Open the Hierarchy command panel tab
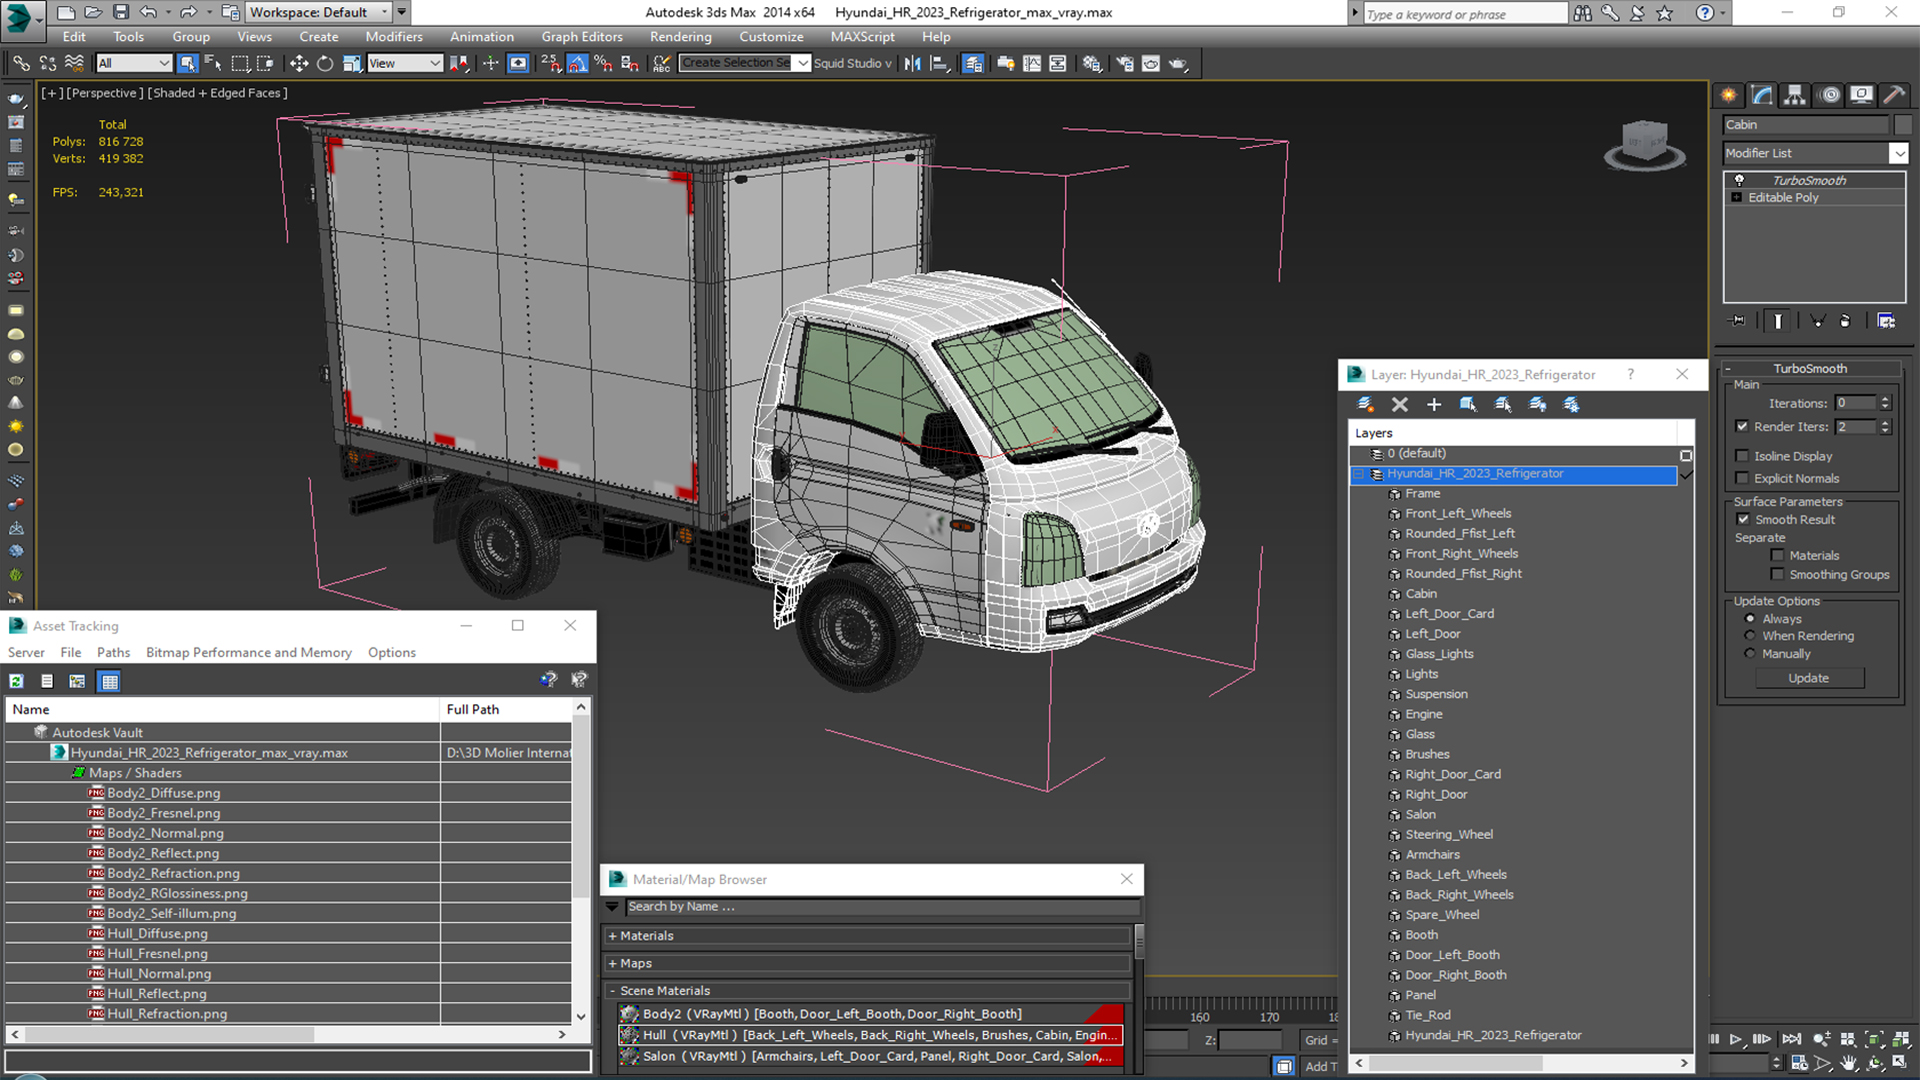The image size is (1920, 1080). coord(1795,95)
